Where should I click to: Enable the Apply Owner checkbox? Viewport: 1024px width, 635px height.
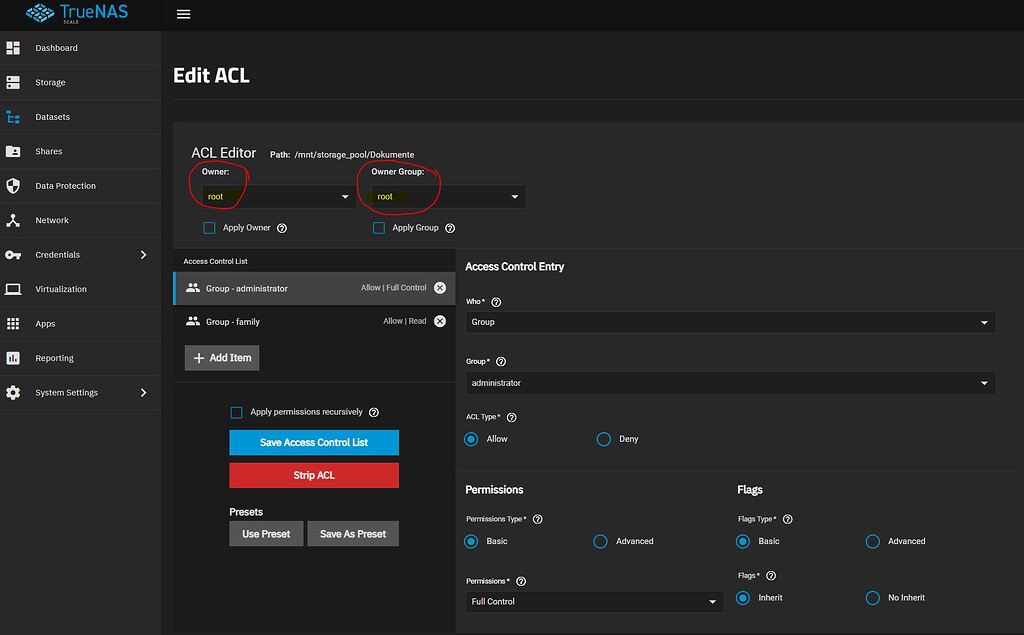click(x=209, y=228)
